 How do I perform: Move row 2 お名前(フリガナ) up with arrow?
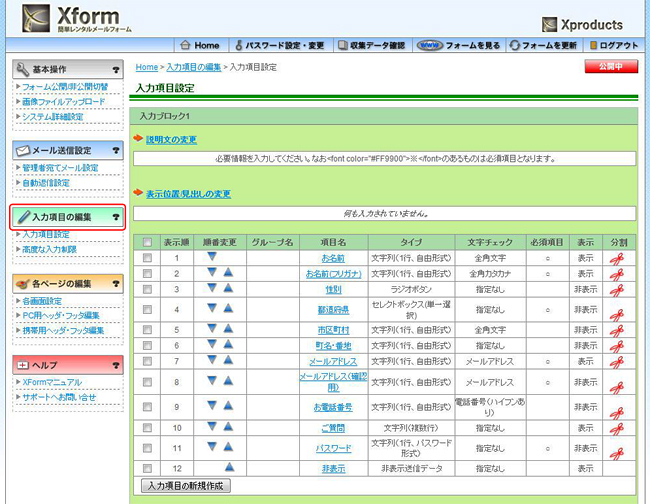[228, 272]
